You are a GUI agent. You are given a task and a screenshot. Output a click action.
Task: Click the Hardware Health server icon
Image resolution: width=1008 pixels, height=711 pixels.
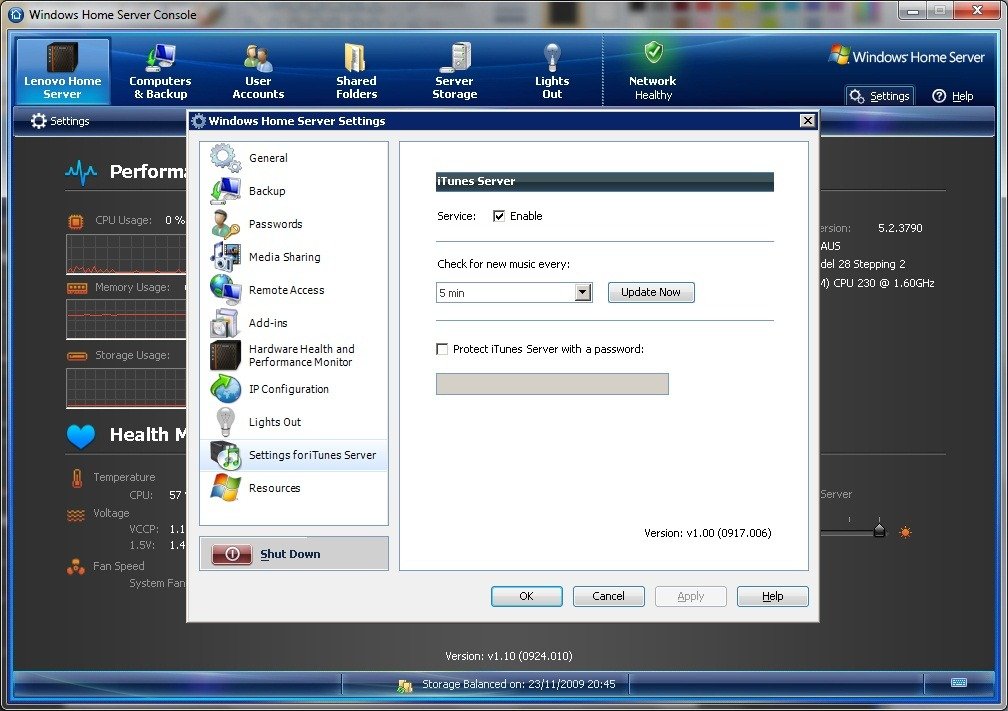[225, 356]
